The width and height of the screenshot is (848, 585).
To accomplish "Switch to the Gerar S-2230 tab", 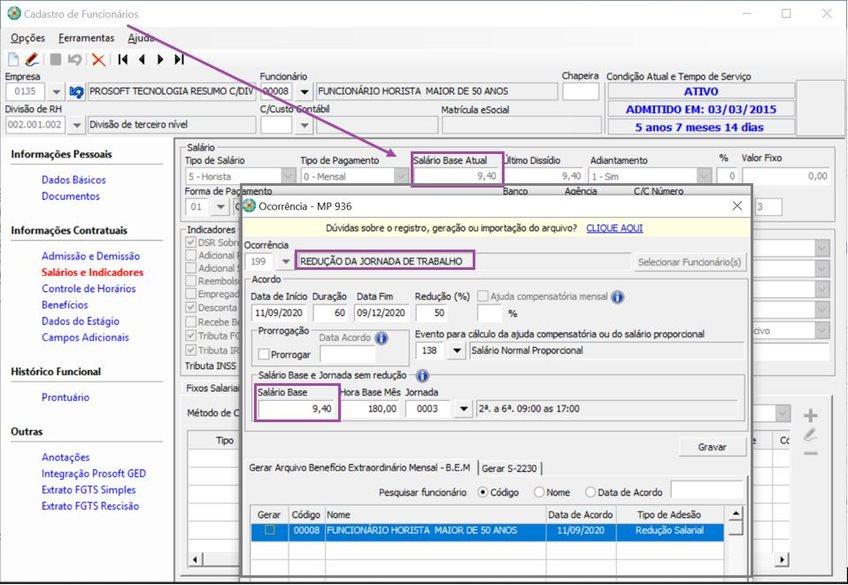I will (x=511, y=467).
